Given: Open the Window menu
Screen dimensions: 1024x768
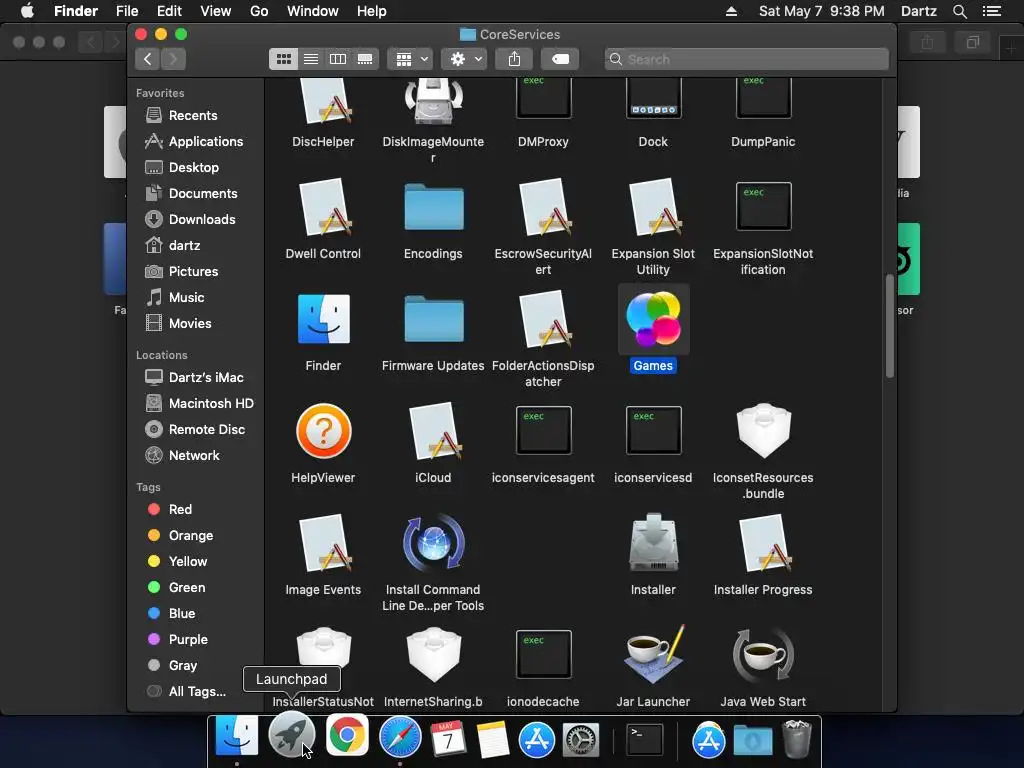Looking at the screenshot, I should pos(313,11).
